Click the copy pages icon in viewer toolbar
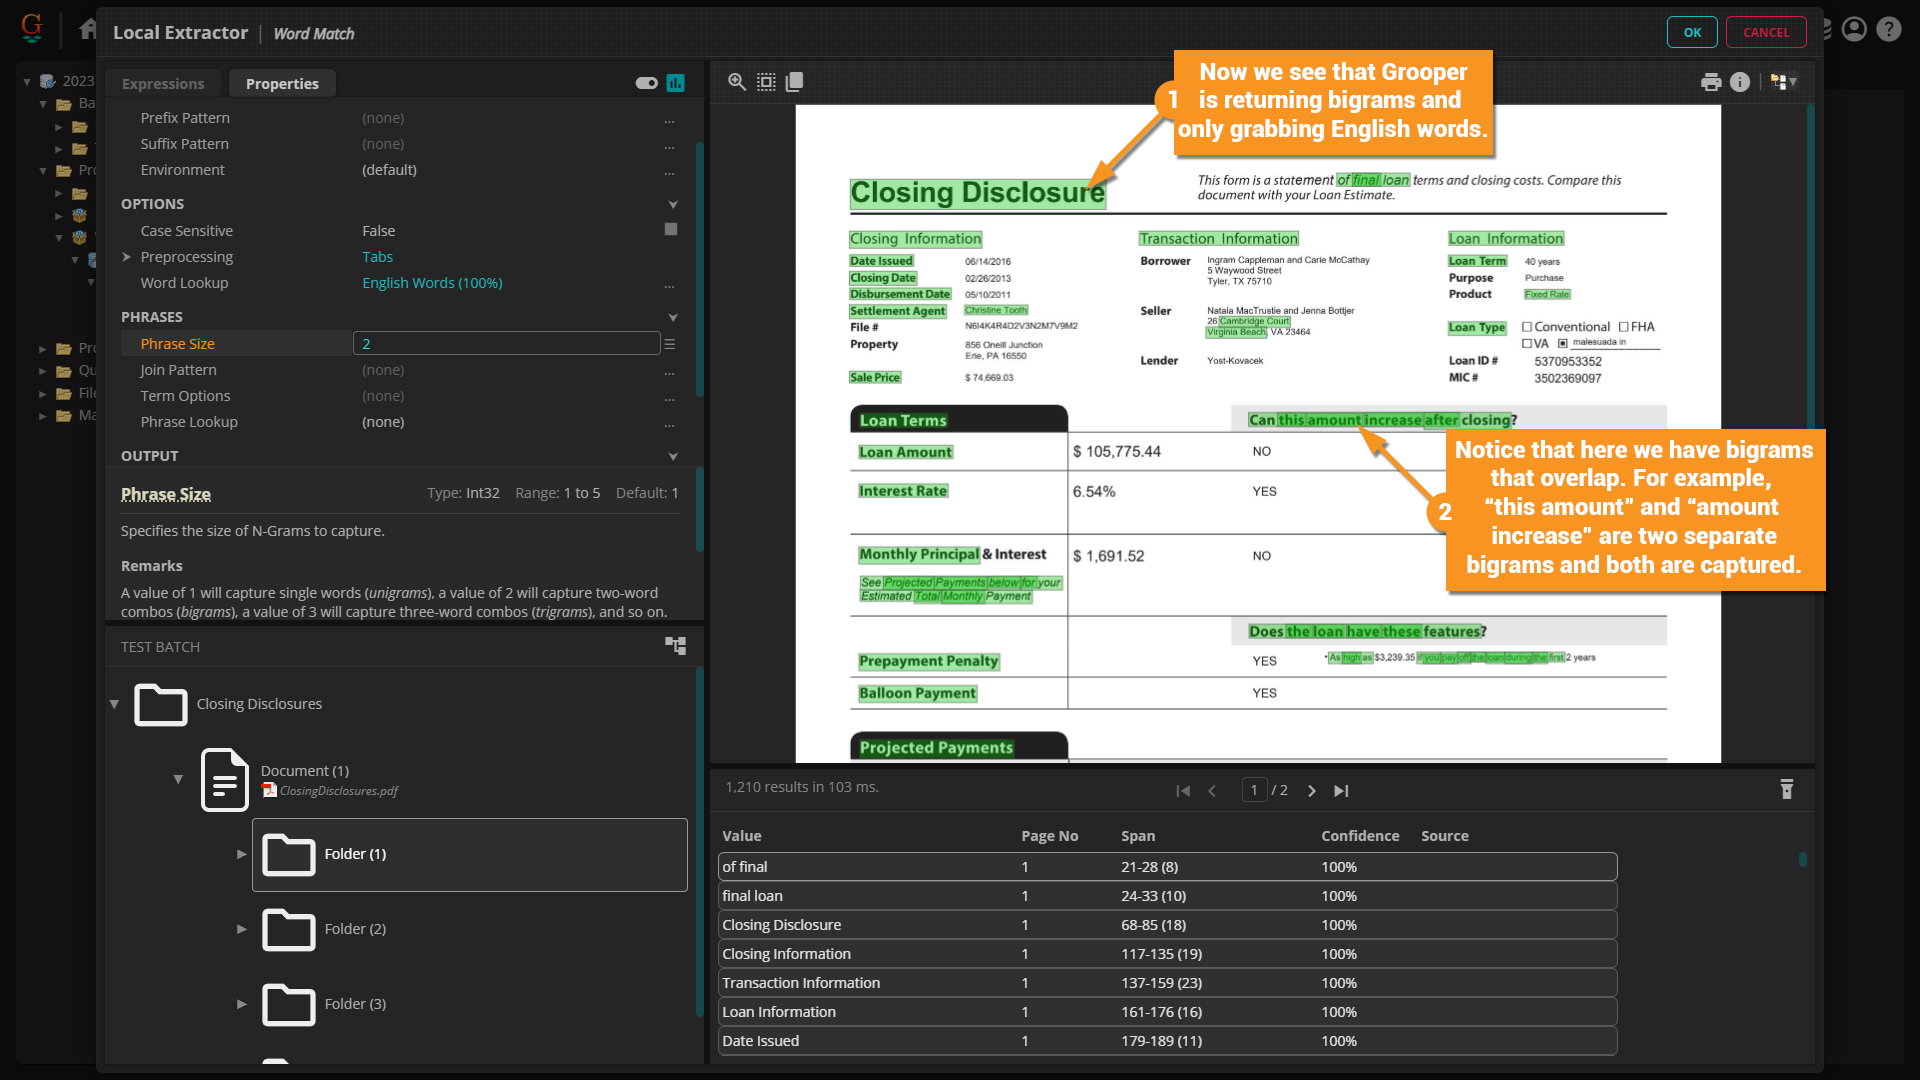Screen dimensions: 1920x1080 pos(795,82)
